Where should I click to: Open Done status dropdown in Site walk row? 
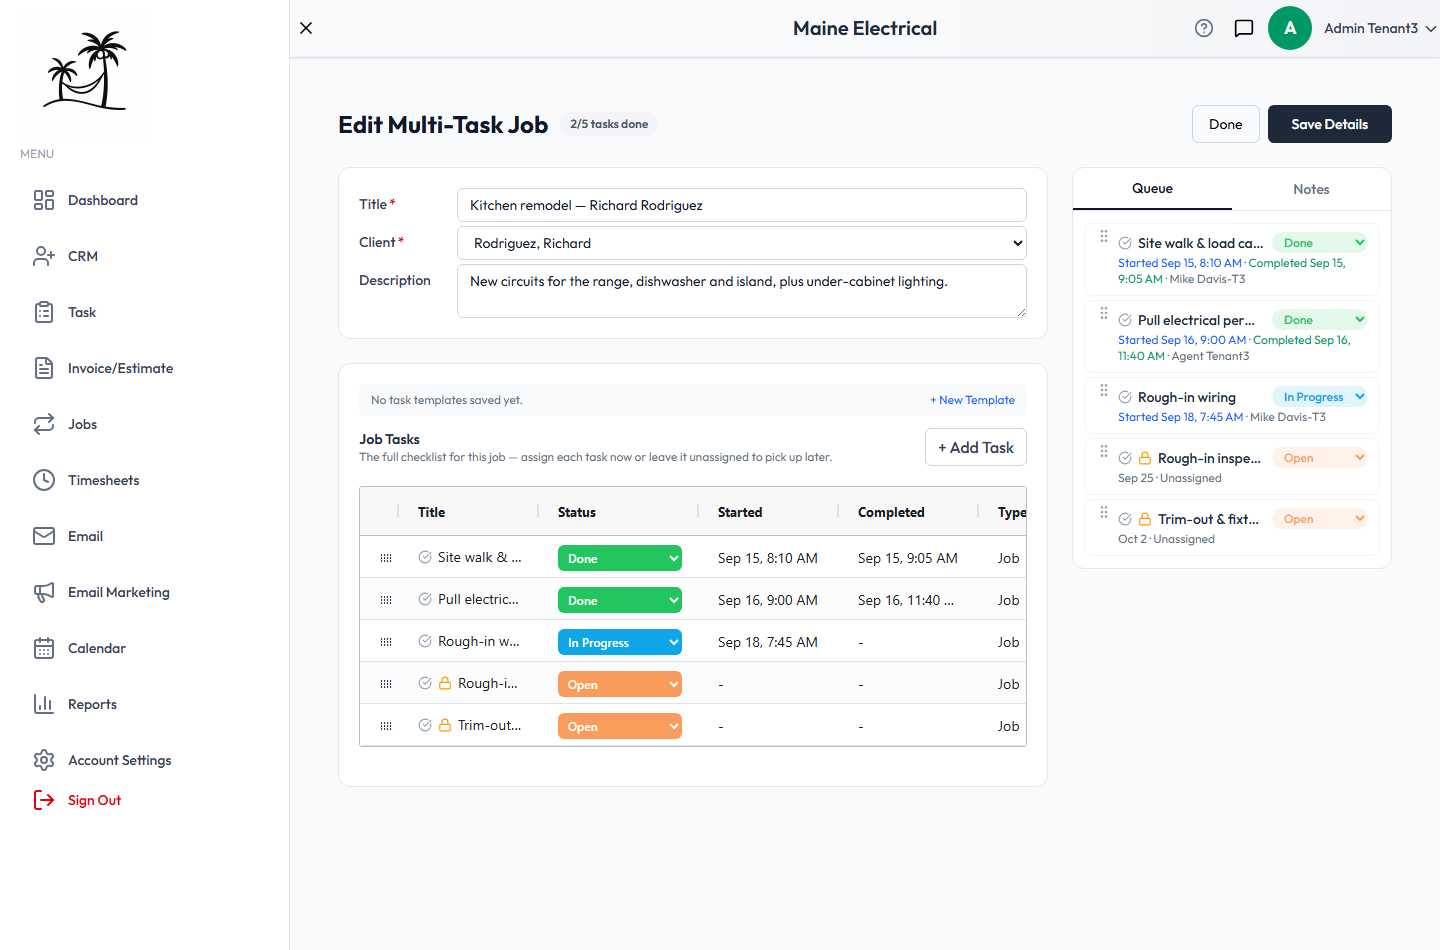coord(620,558)
